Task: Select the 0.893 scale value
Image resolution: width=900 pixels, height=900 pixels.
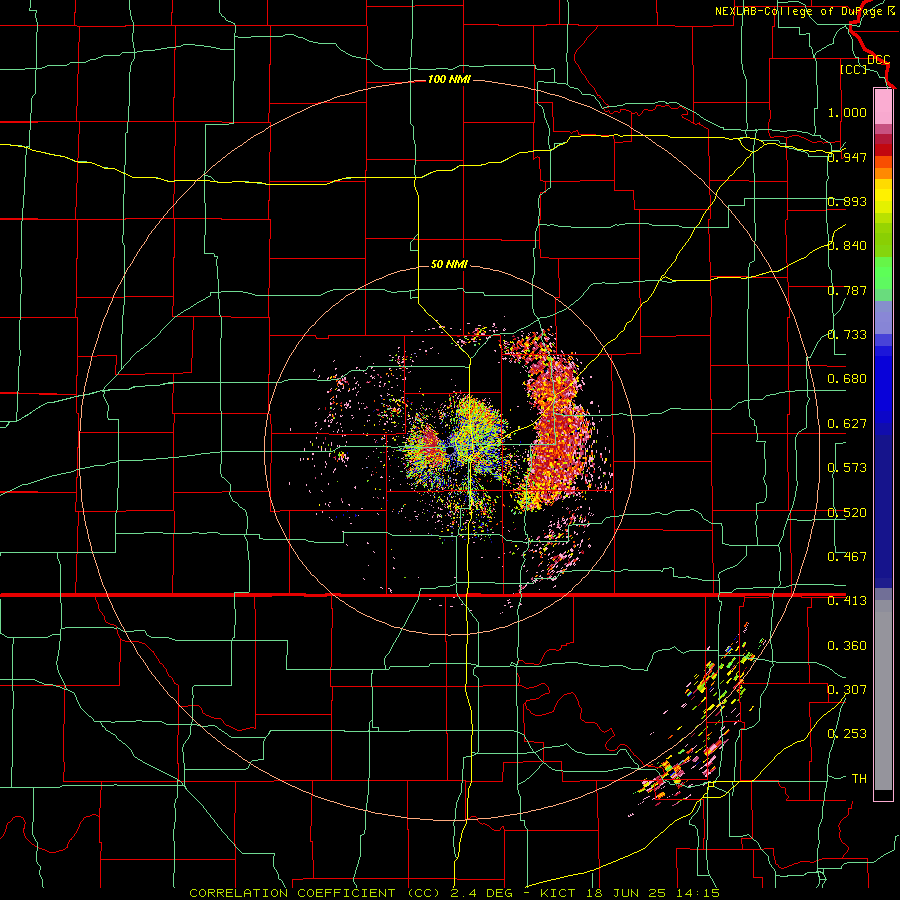Action: pyautogui.click(x=847, y=201)
